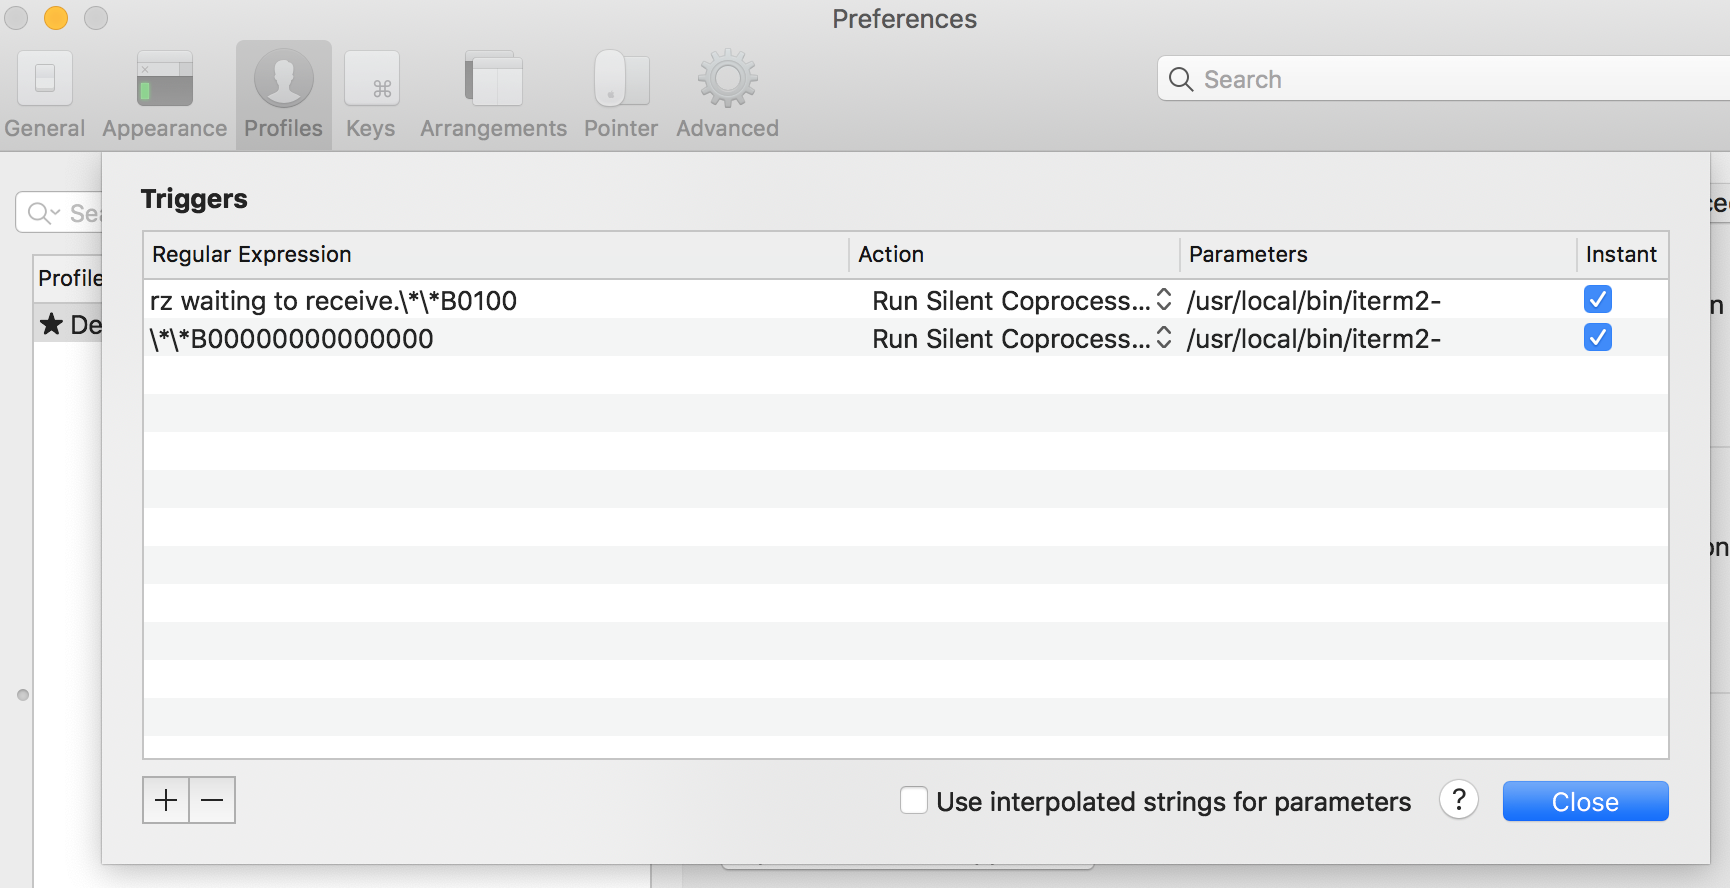Open the Pointer preferences pane

(x=621, y=96)
